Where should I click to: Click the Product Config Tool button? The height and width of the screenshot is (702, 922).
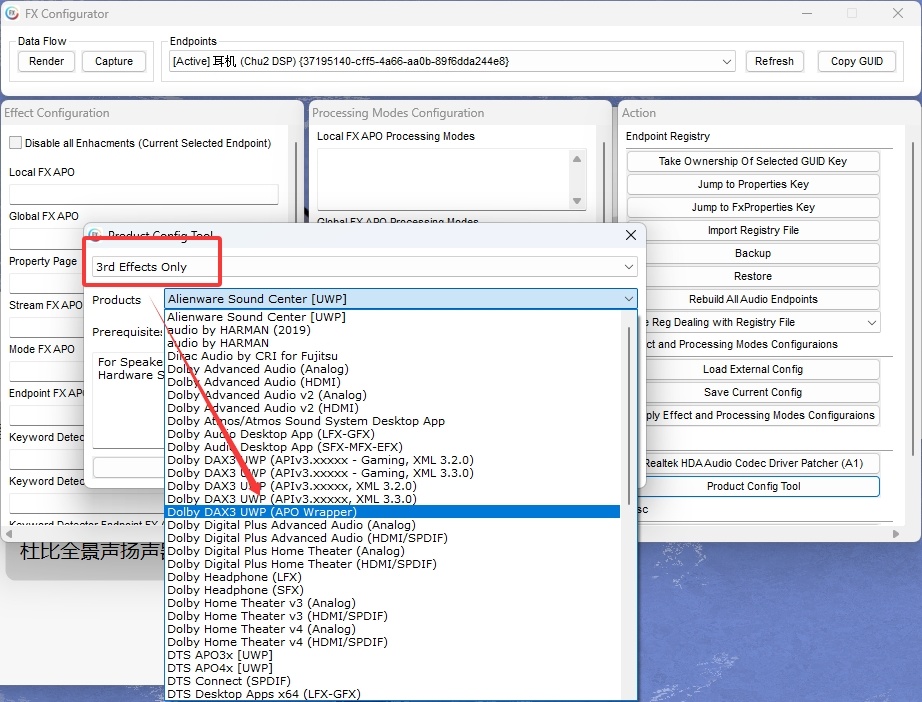click(759, 486)
